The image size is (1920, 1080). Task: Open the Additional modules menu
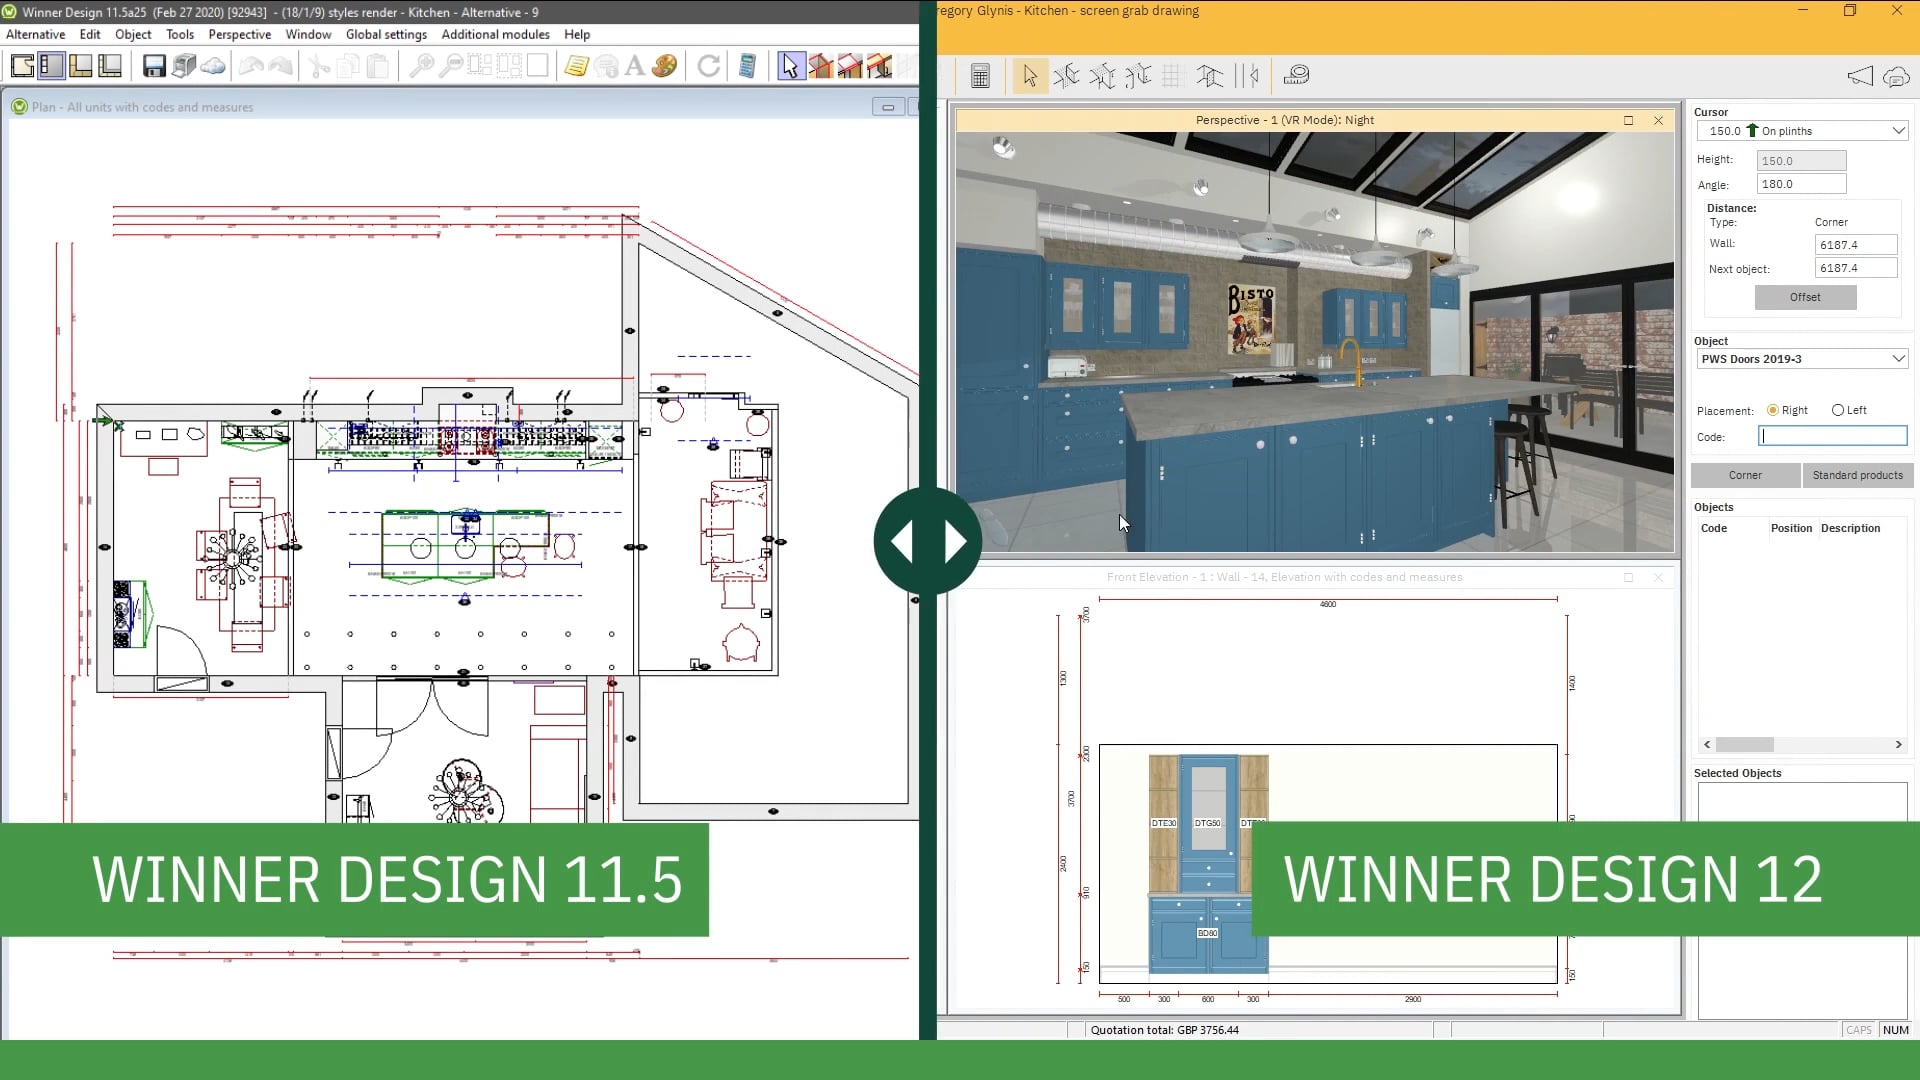496,34
